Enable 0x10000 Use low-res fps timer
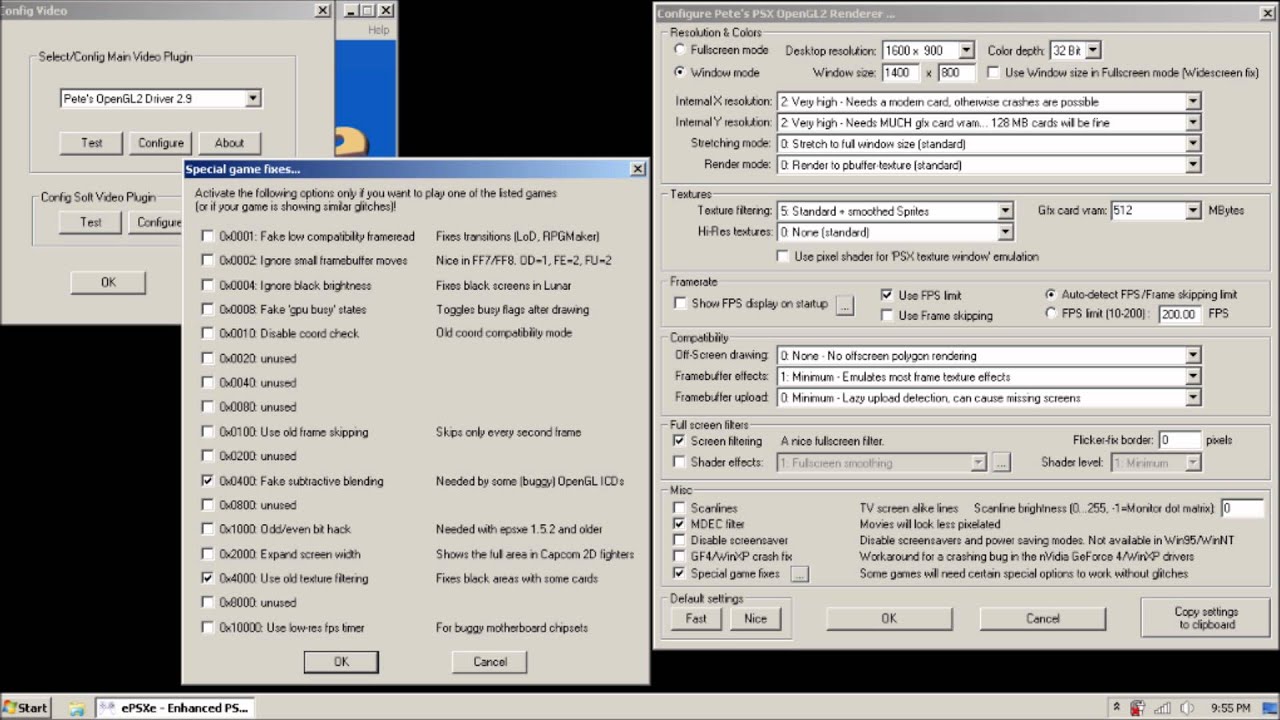The width and height of the screenshot is (1280, 720). 208,627
